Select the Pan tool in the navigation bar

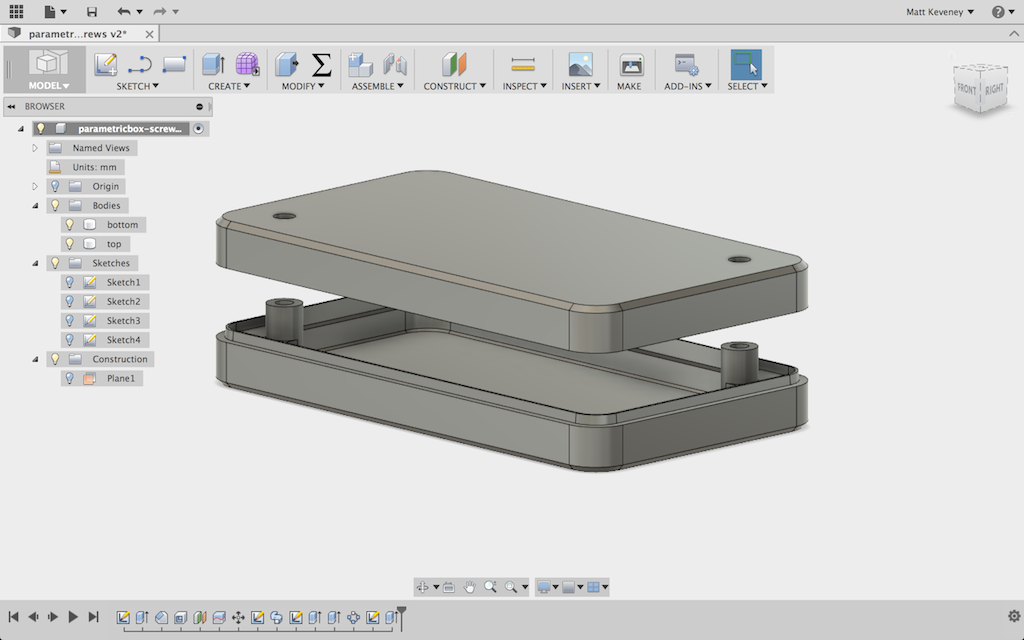(x=470, y=587)
